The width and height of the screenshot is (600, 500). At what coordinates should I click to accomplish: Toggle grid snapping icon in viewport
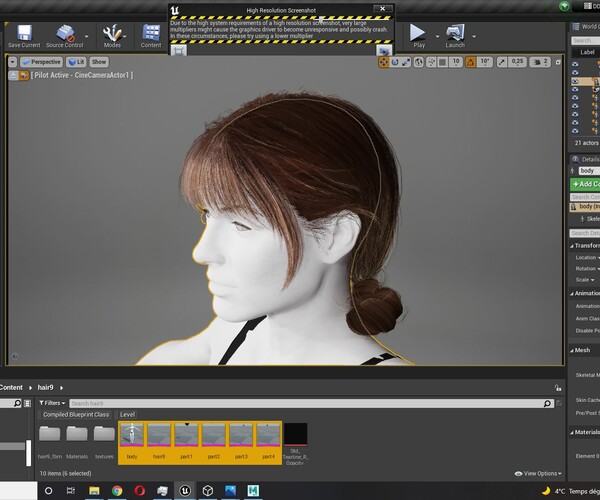coord(443,62)
